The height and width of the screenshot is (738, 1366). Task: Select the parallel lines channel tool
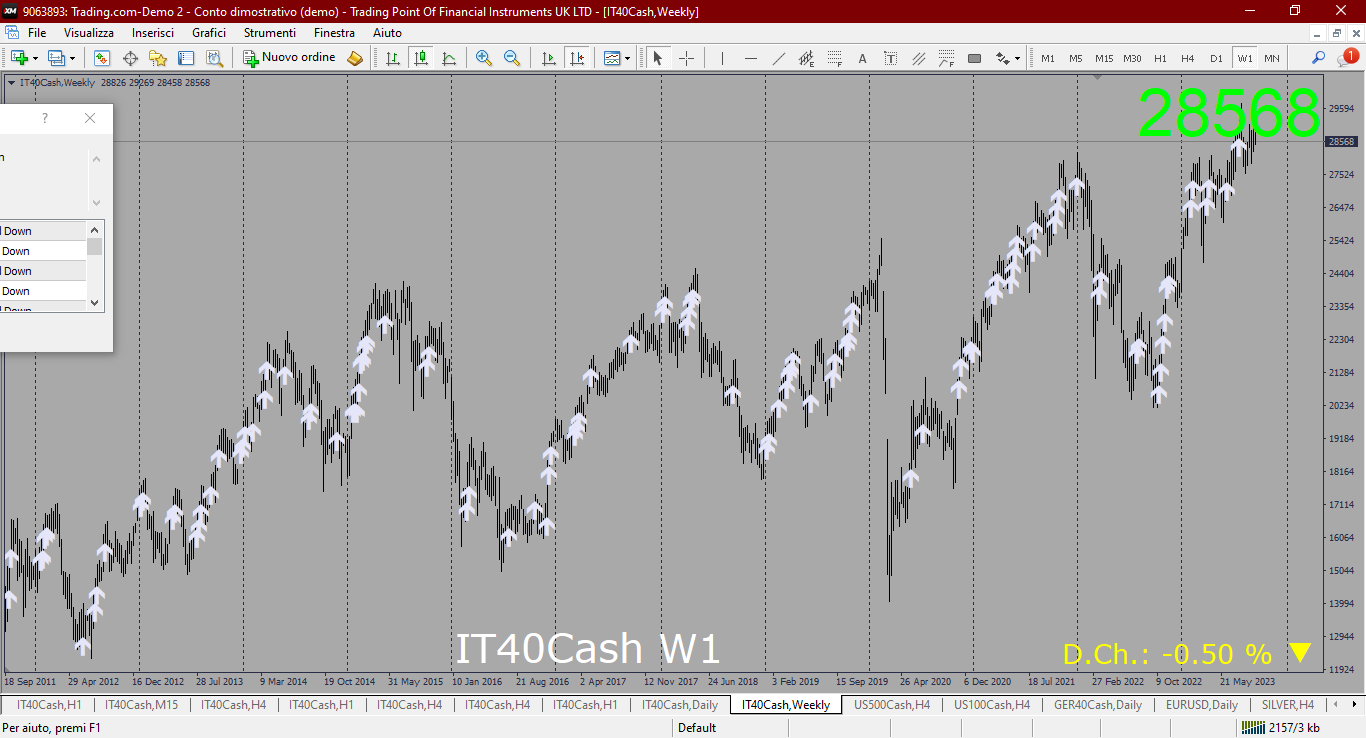click(x=918, y=58)
